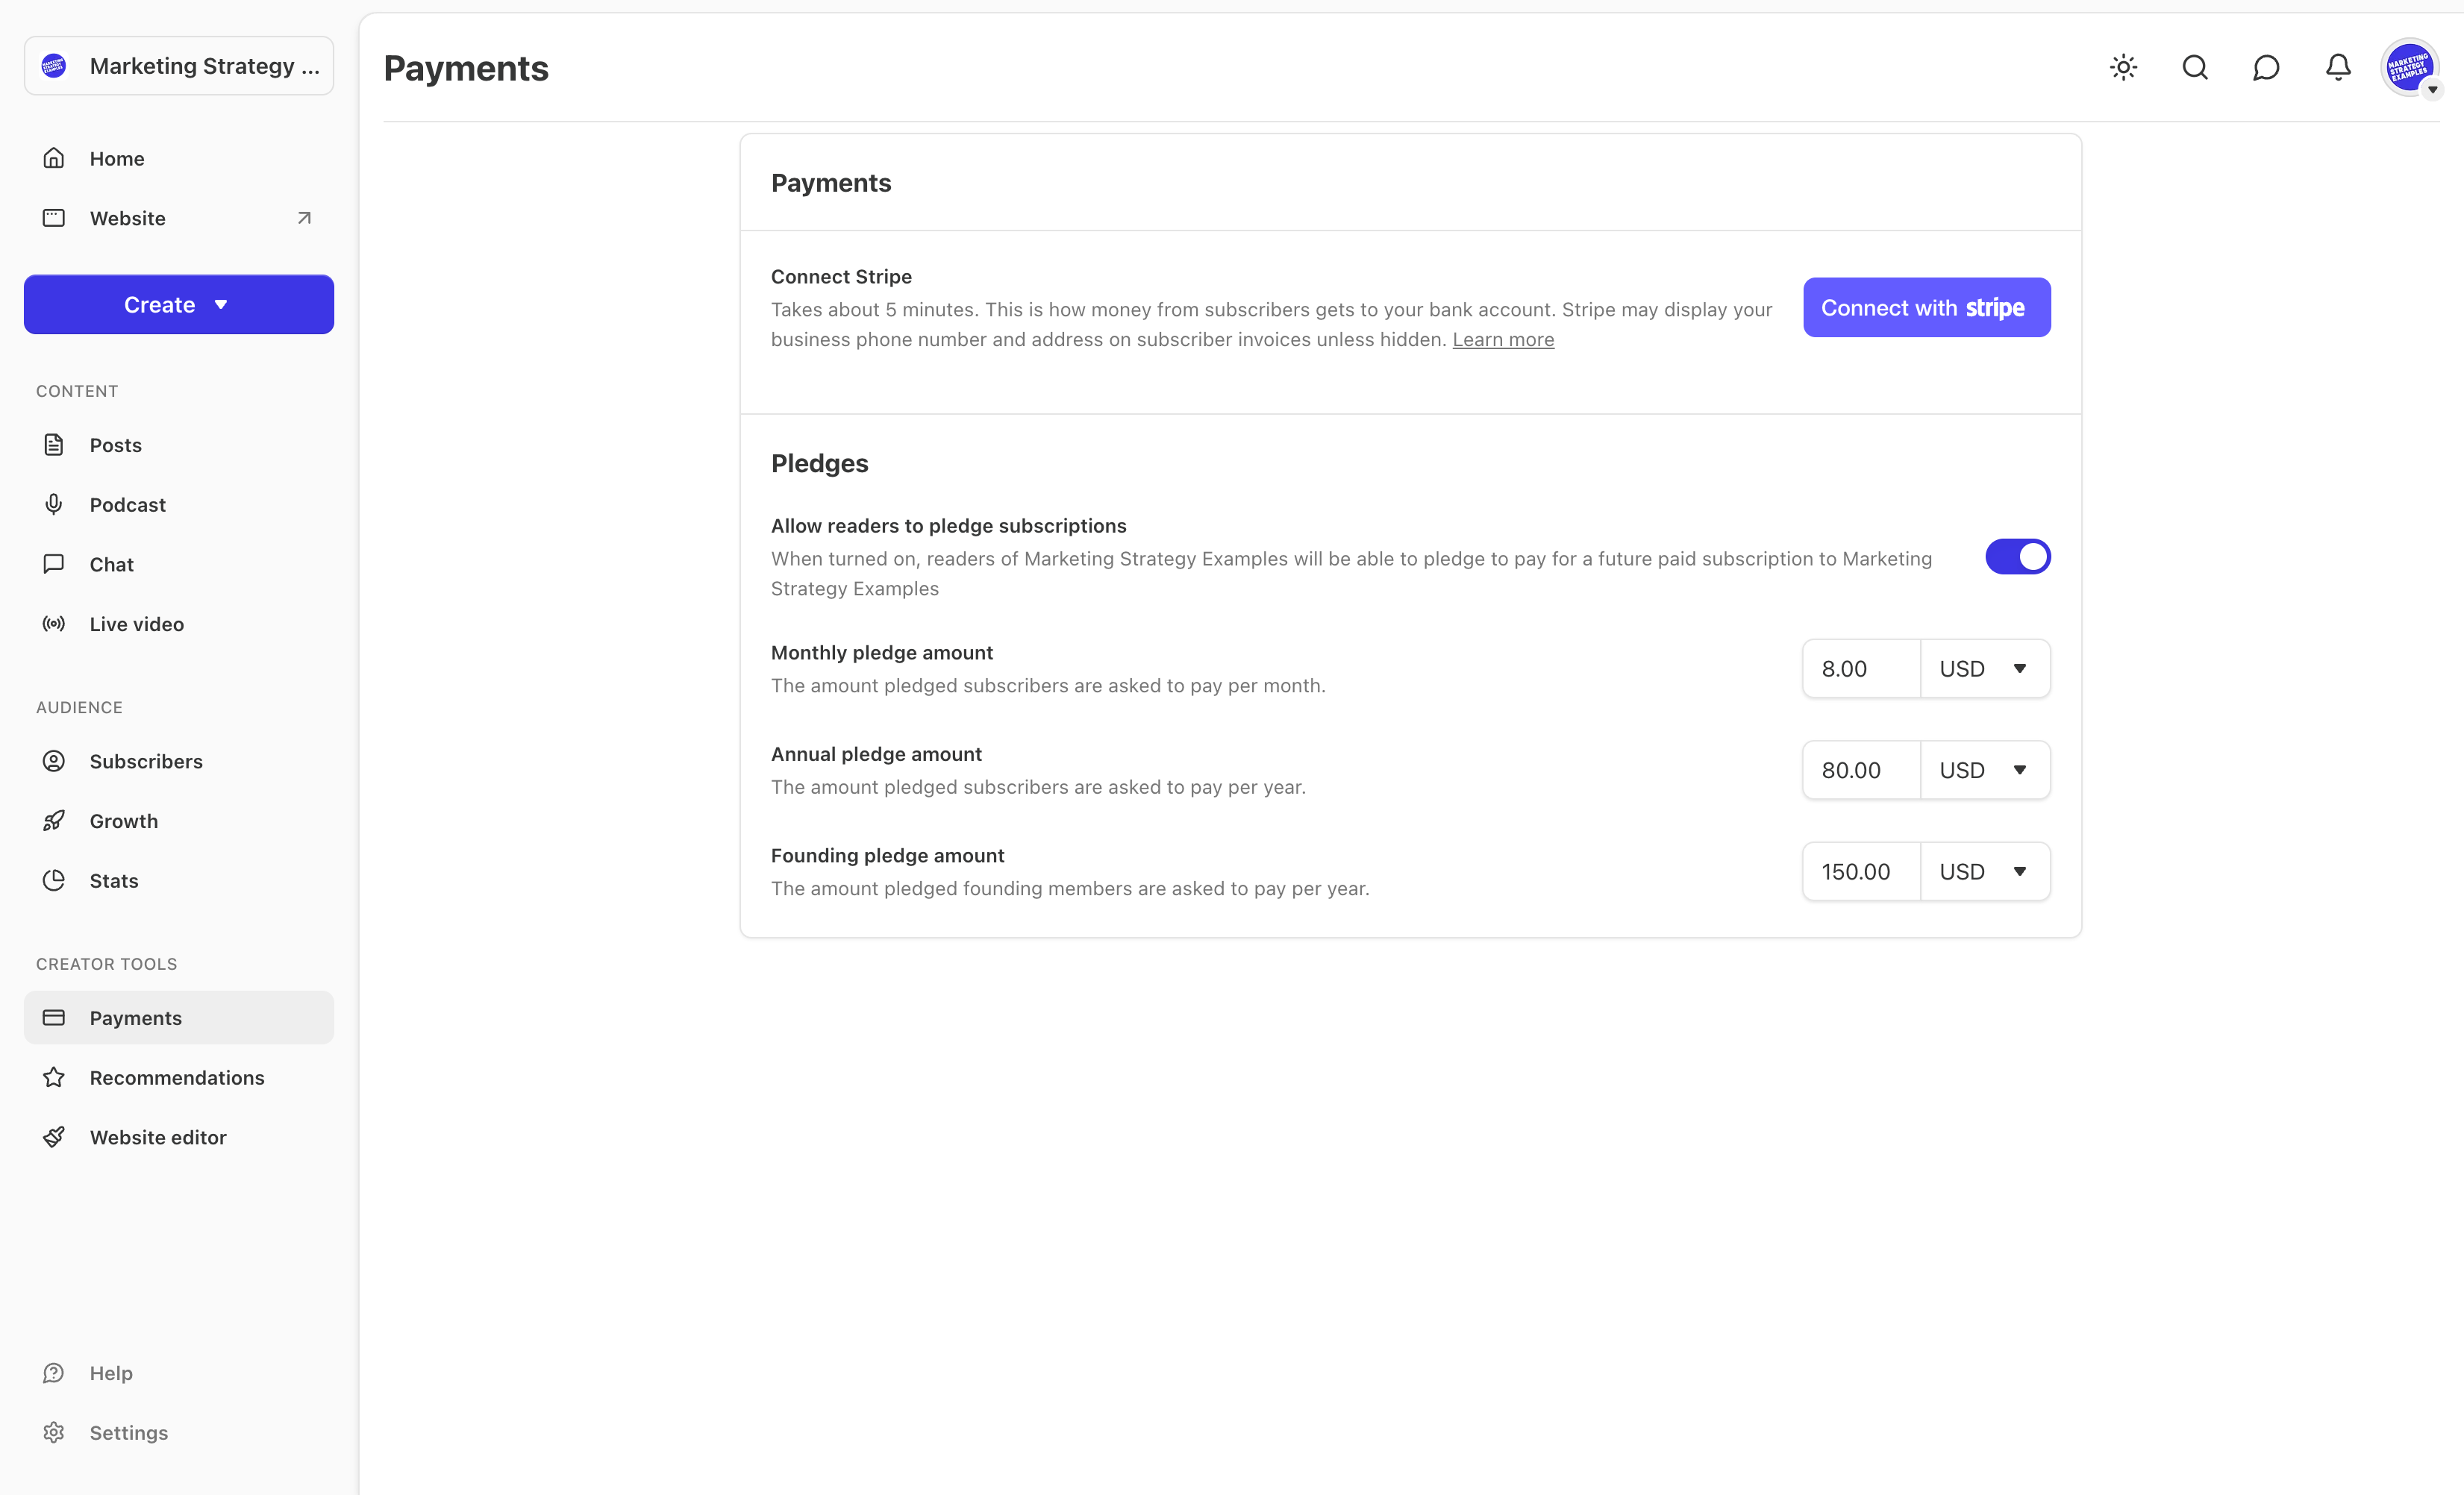This screenshot has height=1495, width=2464.
Task: Click the Stats pie chart icon
Action: click(x=54, y=880)
